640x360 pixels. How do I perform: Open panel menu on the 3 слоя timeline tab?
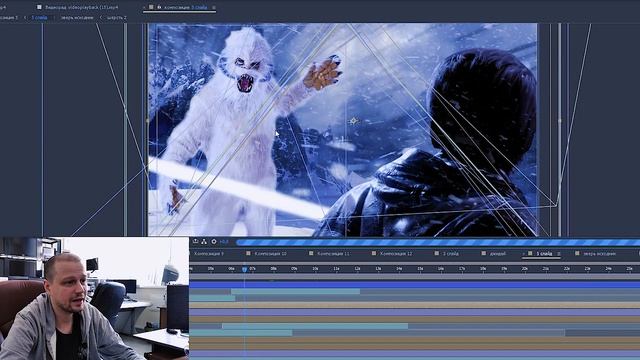559,254
